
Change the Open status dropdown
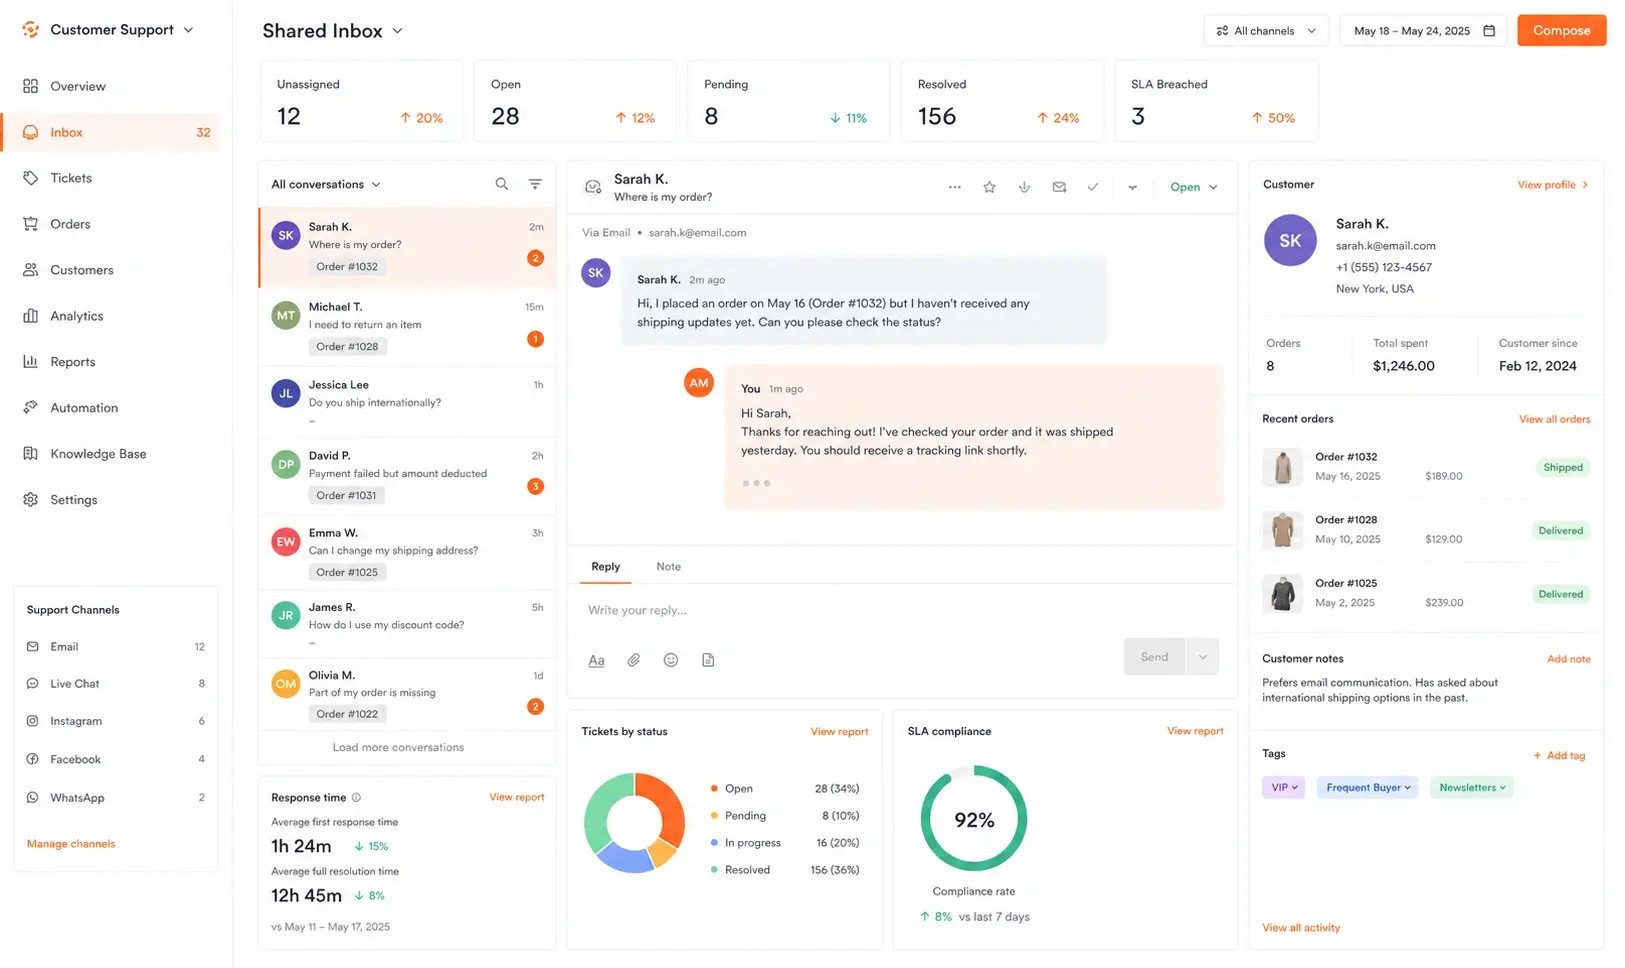1194,187
